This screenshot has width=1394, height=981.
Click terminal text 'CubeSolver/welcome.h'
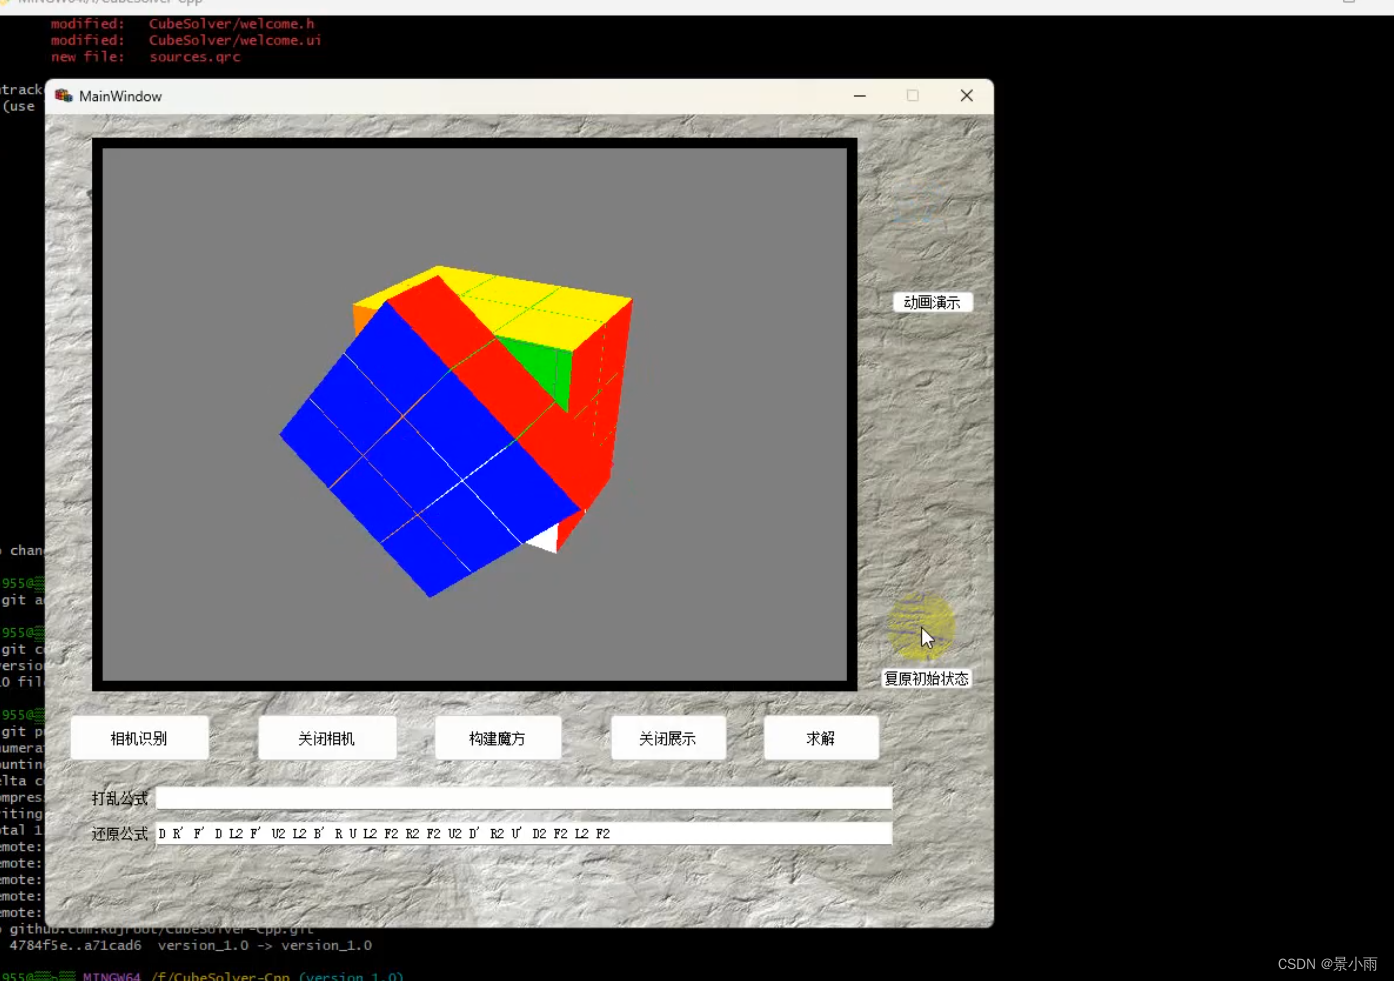232,23
